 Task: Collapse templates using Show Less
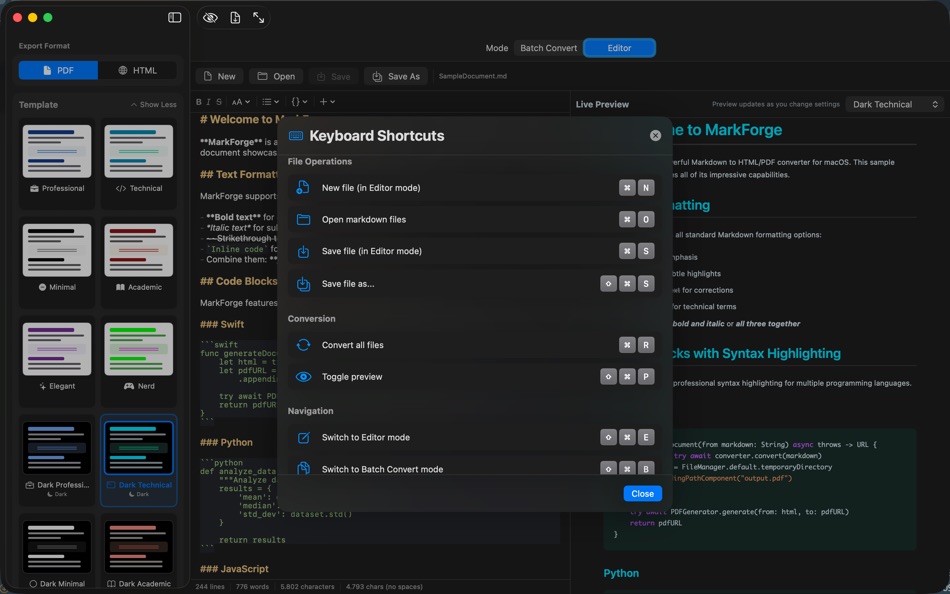(x=158, y=104)
